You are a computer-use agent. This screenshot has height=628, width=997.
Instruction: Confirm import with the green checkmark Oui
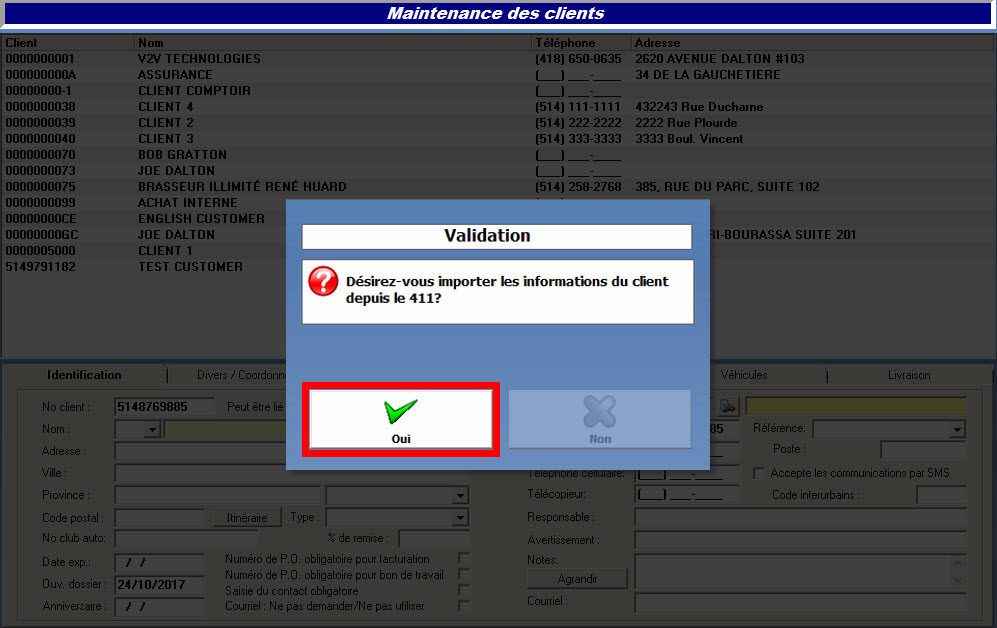401,420
